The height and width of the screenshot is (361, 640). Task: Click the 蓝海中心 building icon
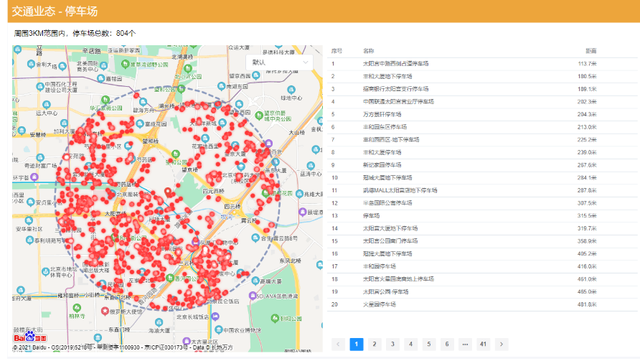point(311,165)
